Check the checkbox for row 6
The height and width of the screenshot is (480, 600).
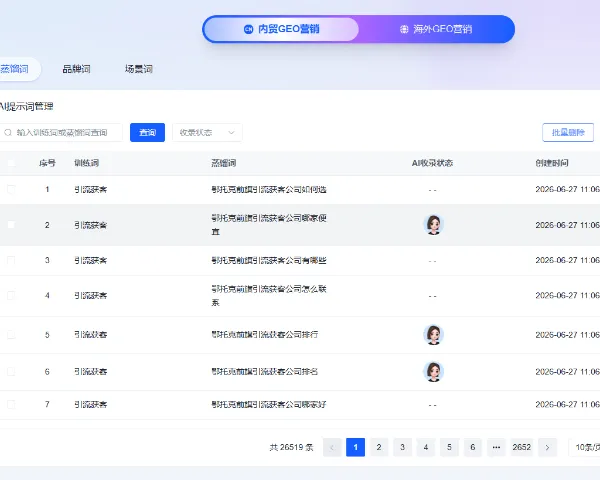tap(11, 372)
